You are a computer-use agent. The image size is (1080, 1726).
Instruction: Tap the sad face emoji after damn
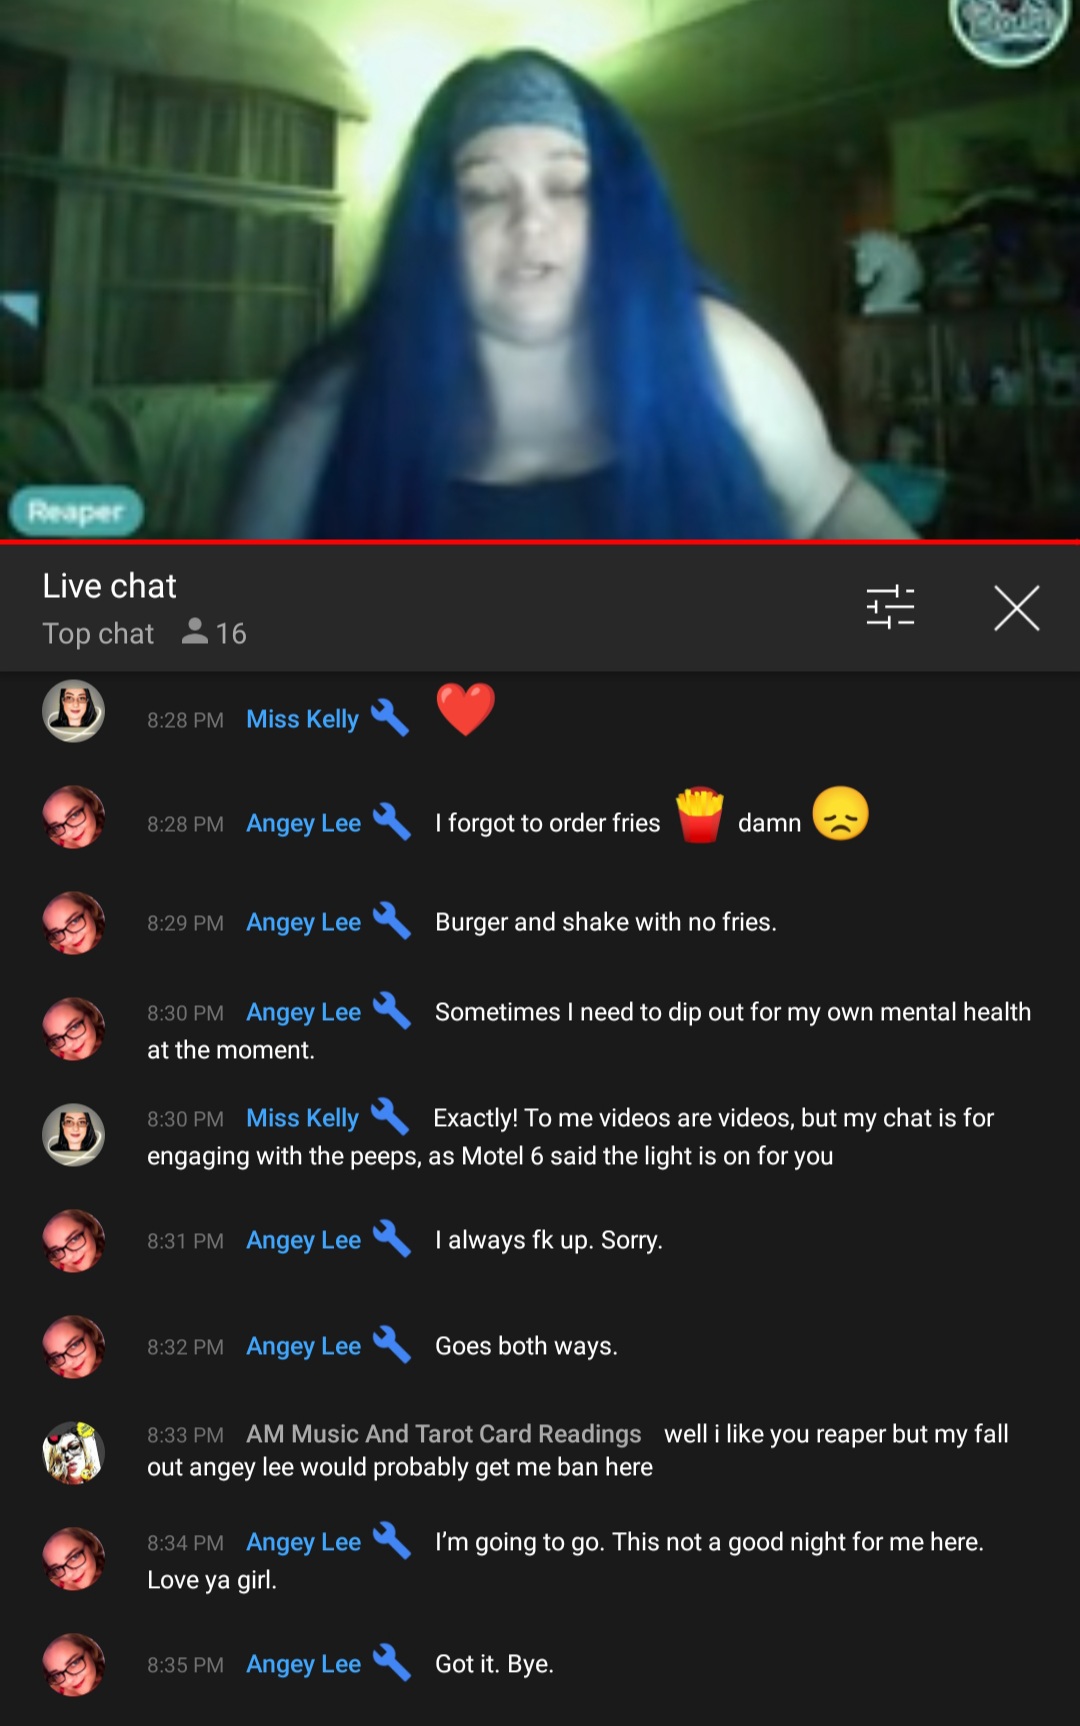coord(840,814)
